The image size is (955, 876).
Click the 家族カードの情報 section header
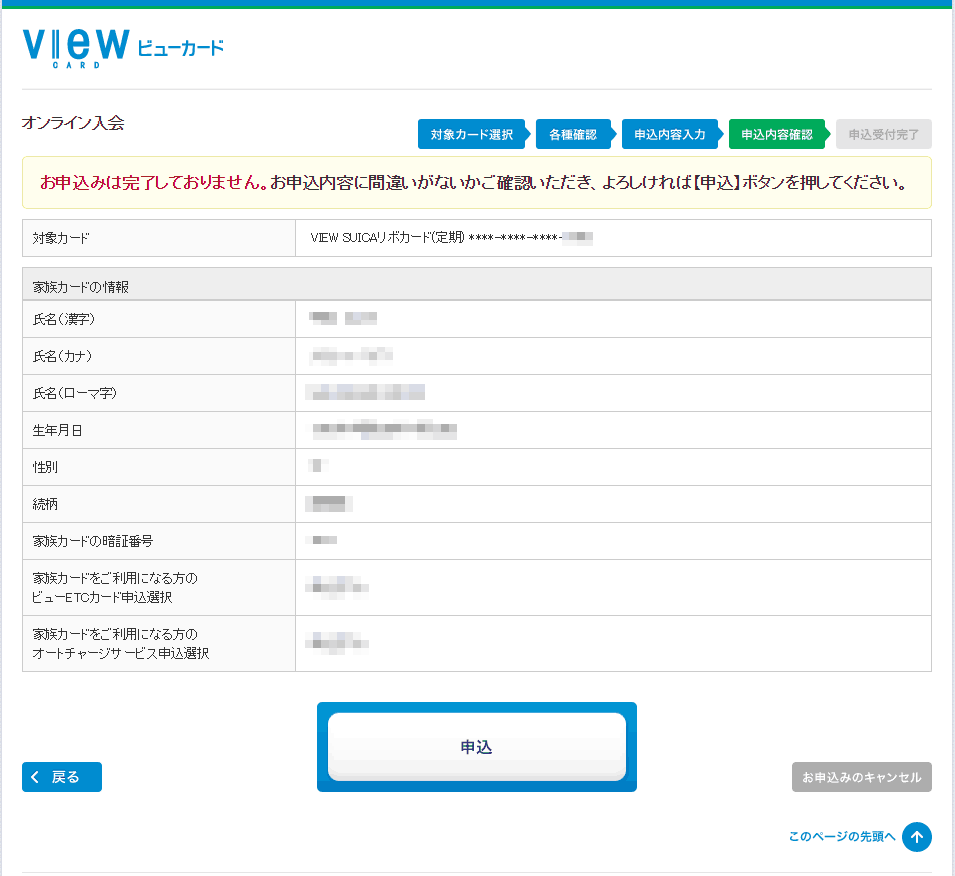tap(81, 287)
